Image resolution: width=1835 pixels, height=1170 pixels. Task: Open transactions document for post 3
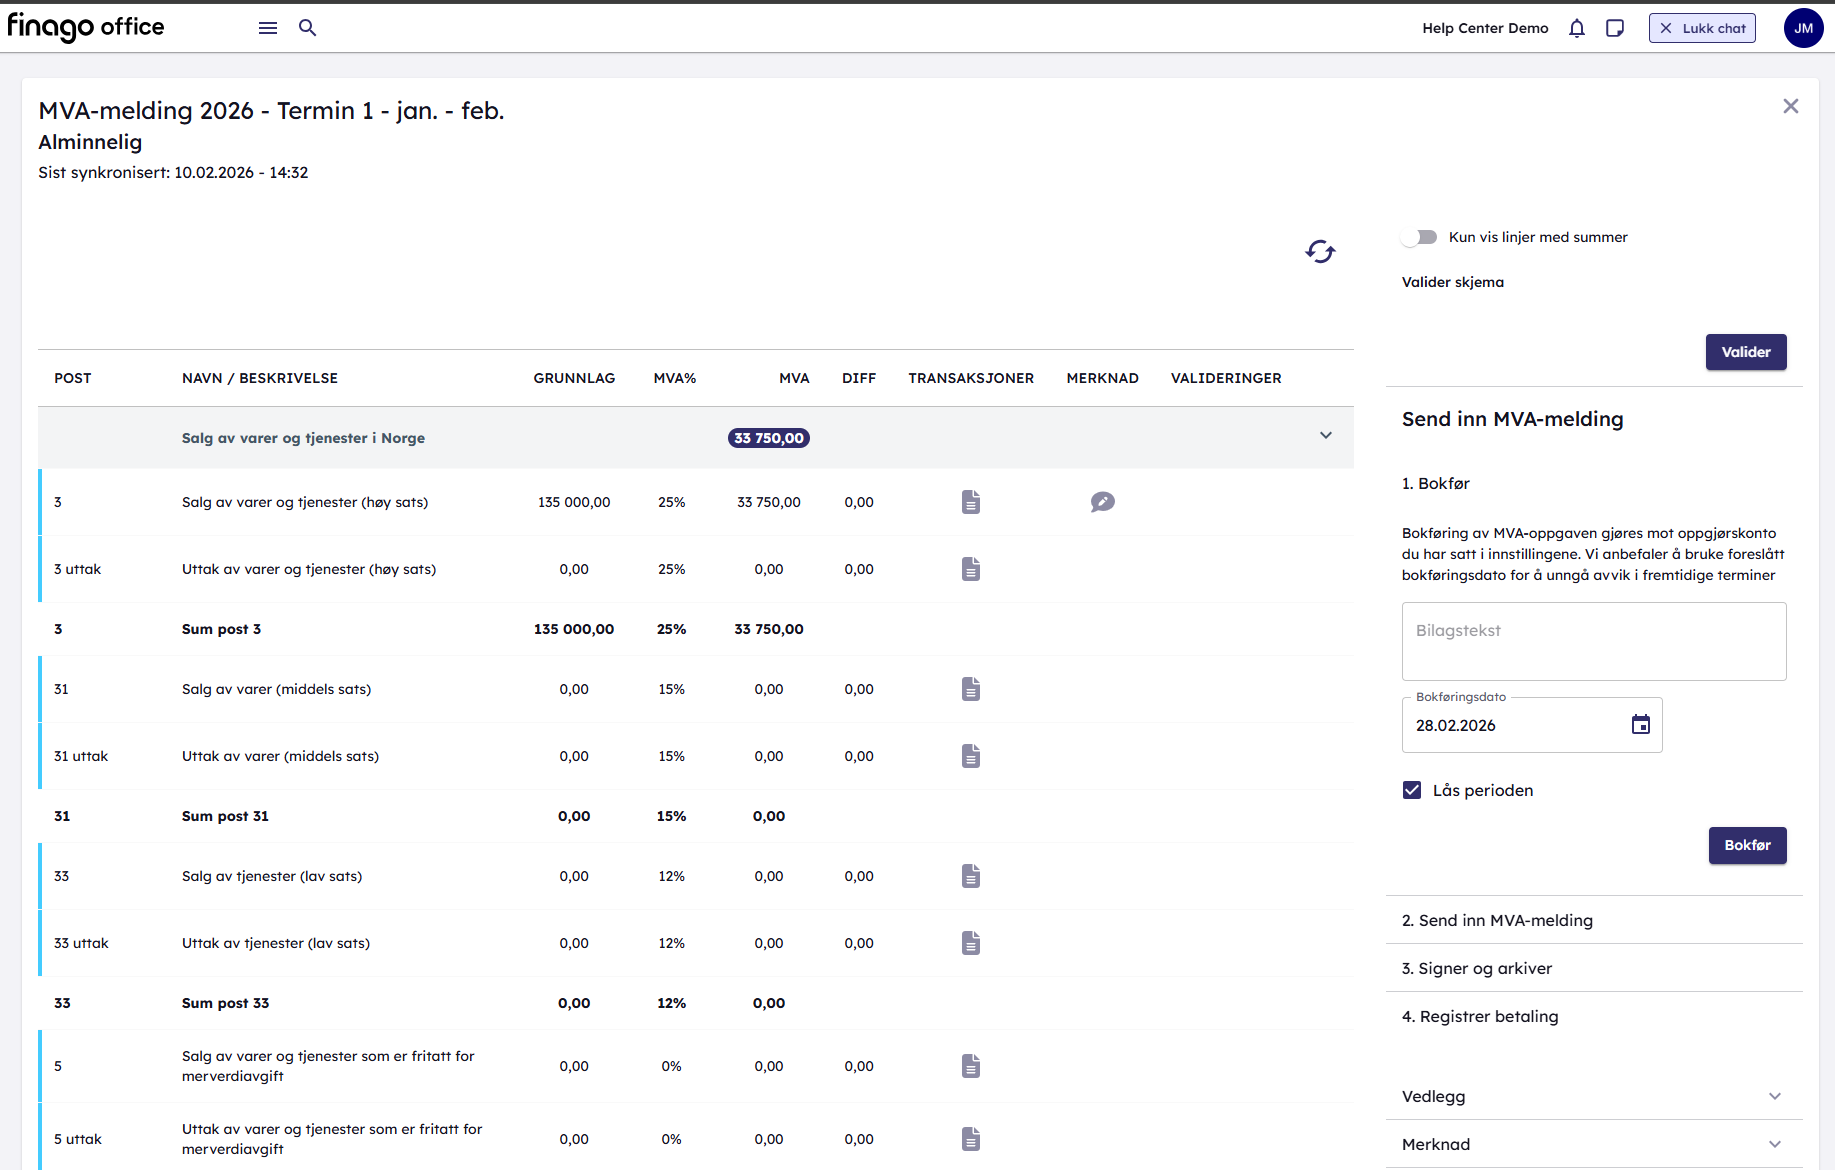971,502
